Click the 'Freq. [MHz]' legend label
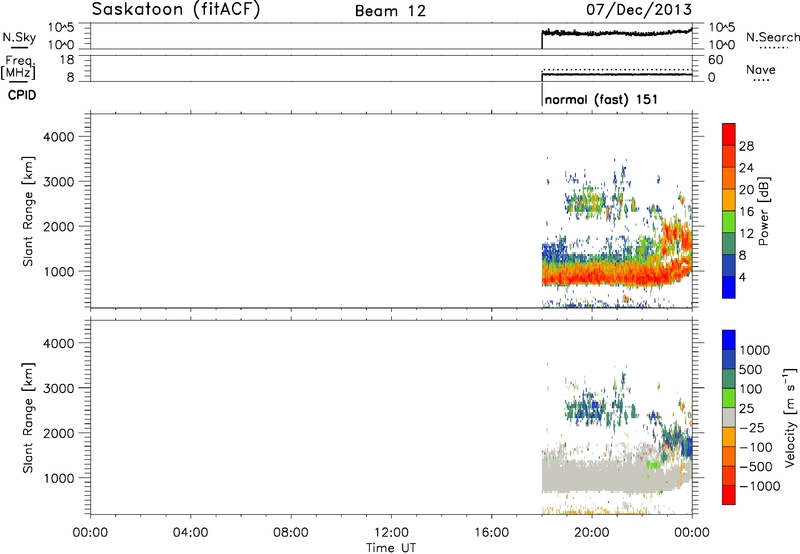 pyautogui.click(x=19, y=67)
